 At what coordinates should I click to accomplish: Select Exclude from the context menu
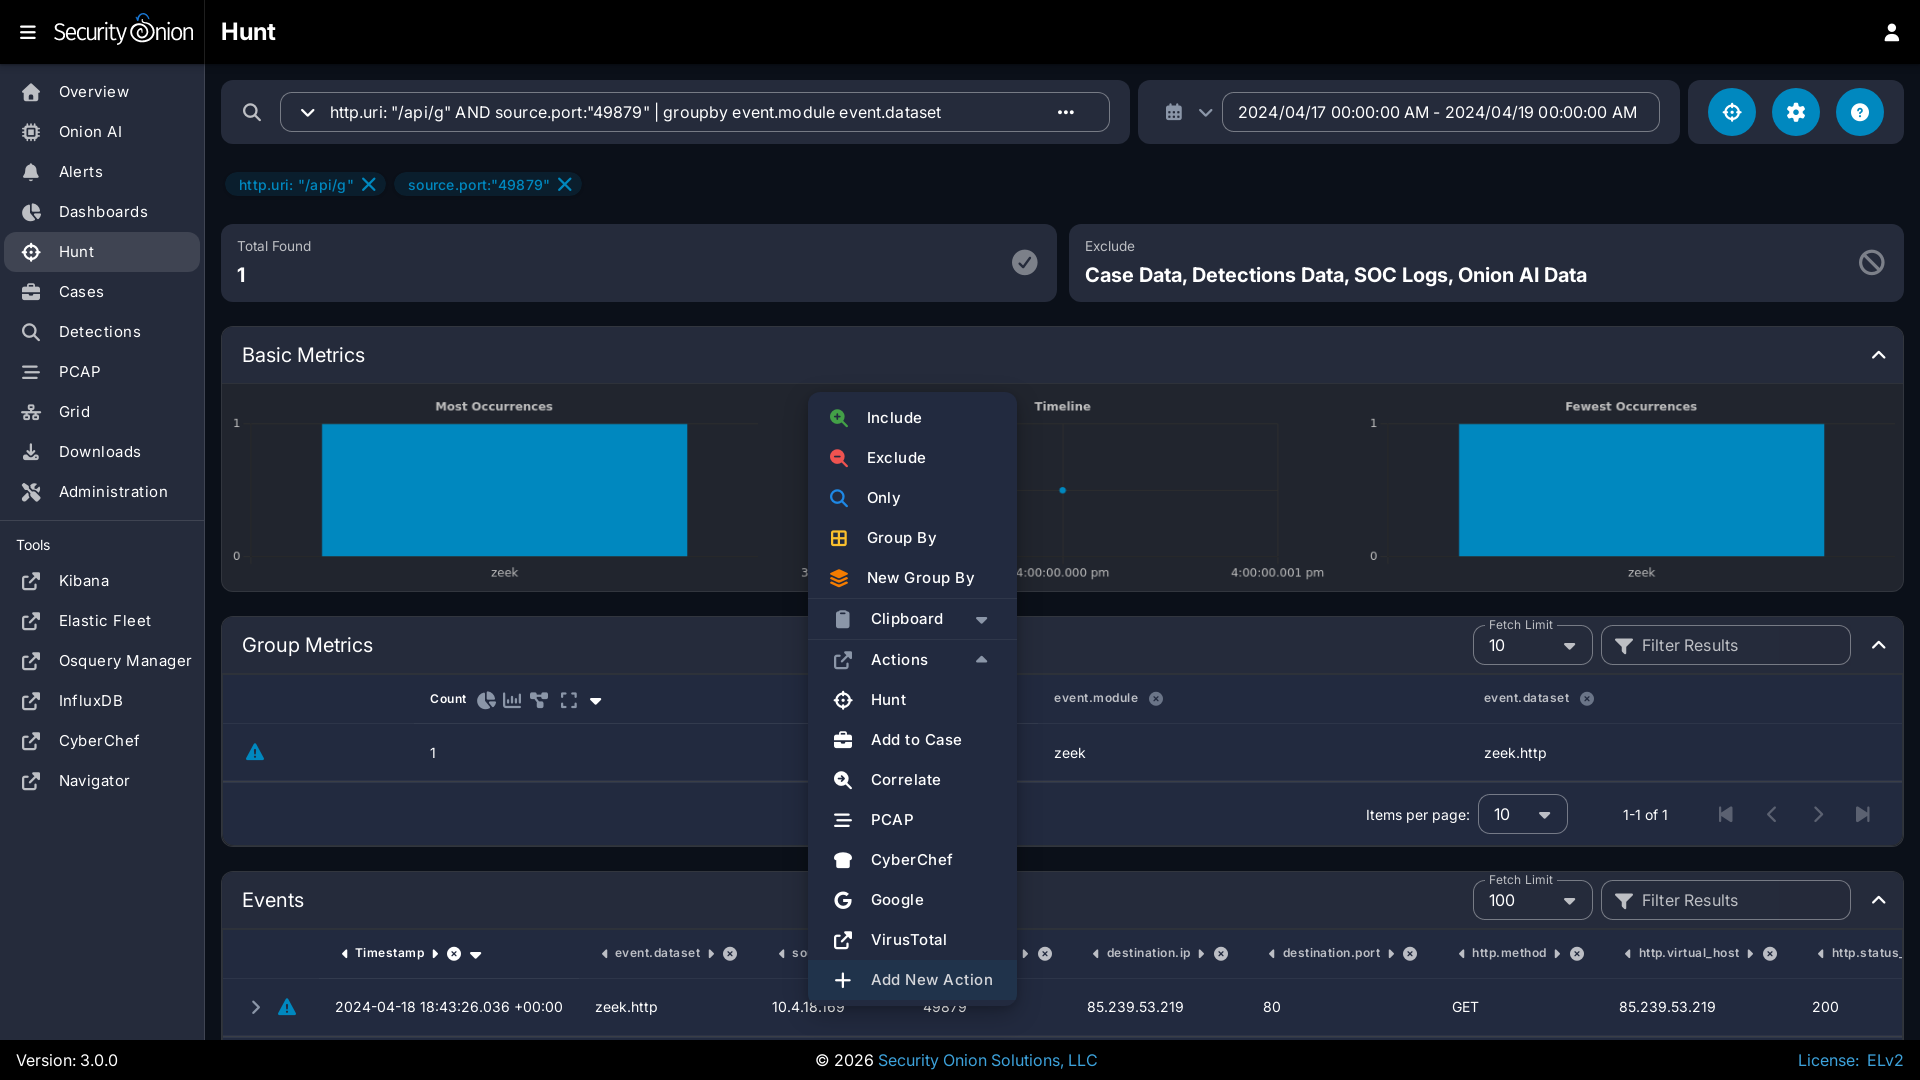pyautogui.click(x=896, y=458)
